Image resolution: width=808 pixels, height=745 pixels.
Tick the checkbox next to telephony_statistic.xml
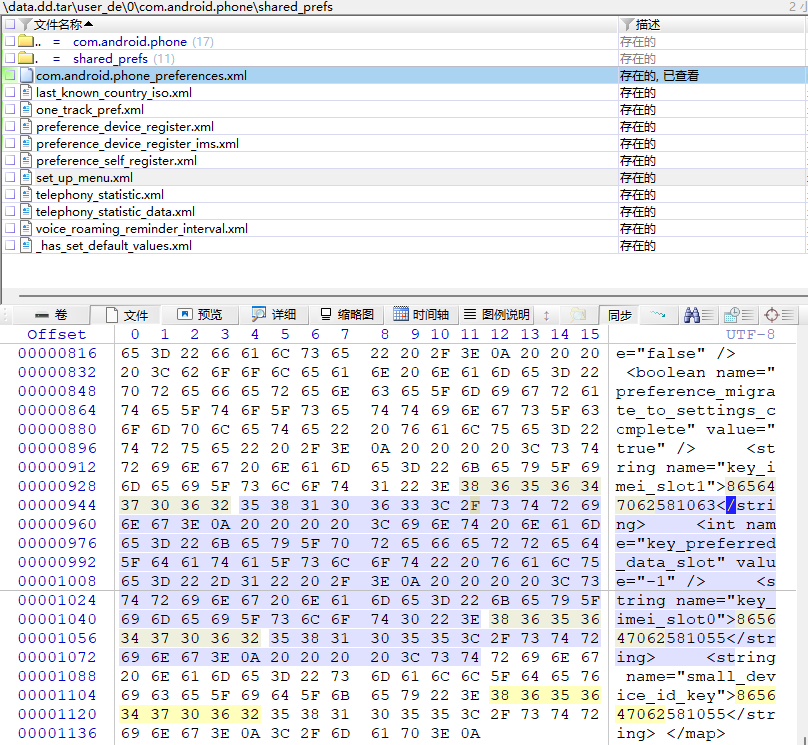[9, 195]
